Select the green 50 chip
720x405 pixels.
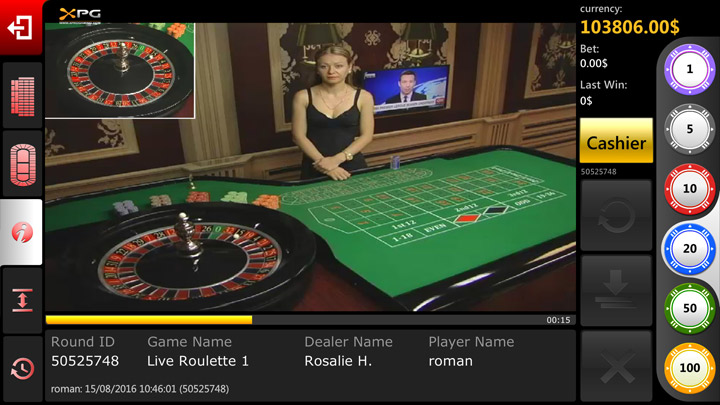tap(689, 308)
